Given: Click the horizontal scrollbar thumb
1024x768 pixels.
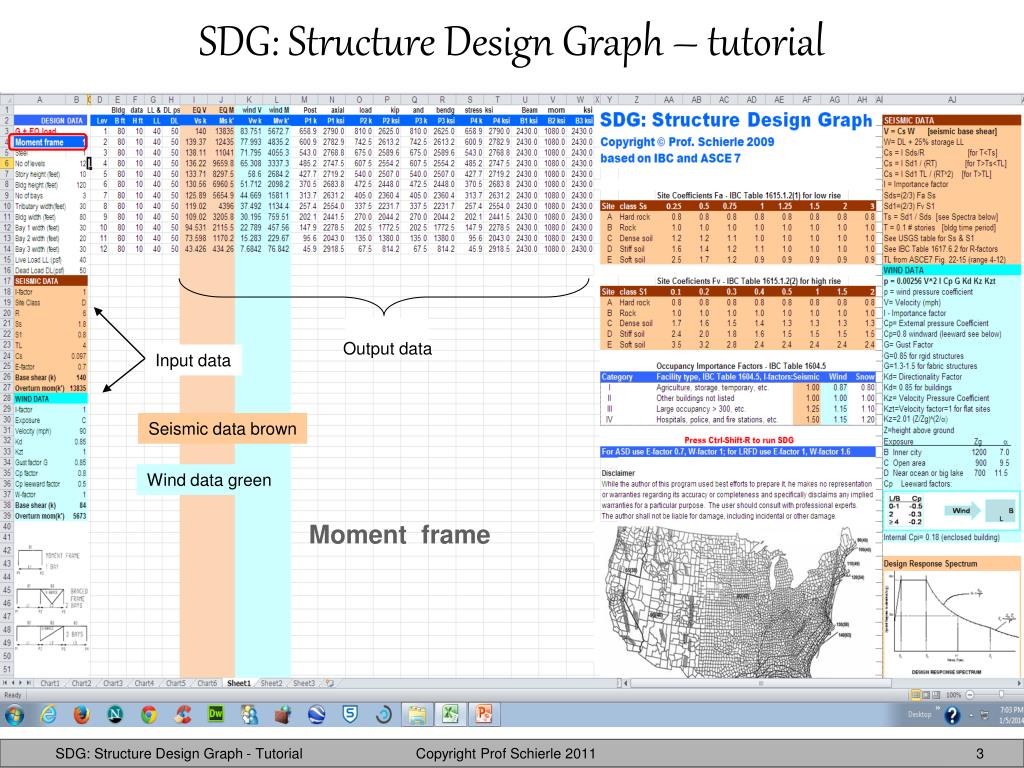Looking at the screenshot, I should [x=760, y=683].
